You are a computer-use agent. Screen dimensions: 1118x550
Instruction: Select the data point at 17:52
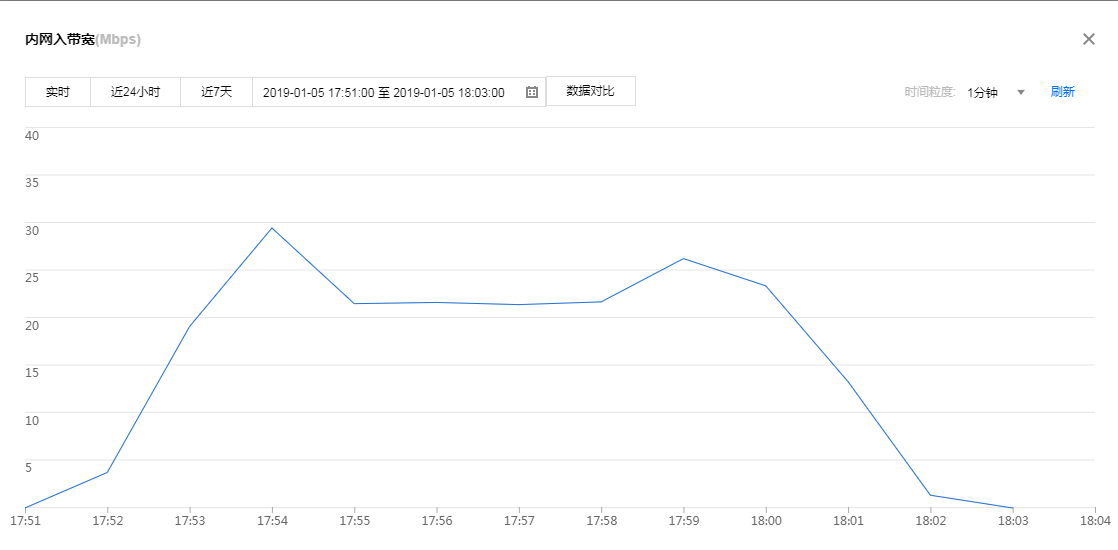point(107,472)
